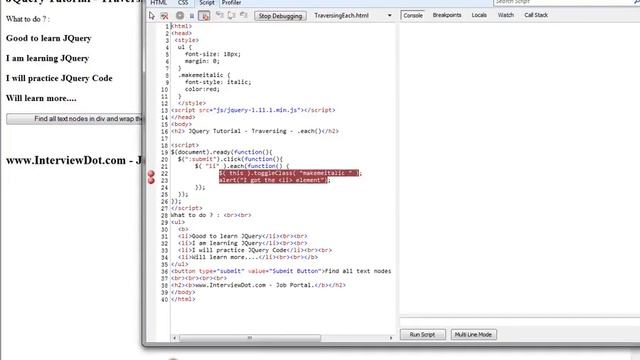
Task: Click the highlighted toggleClass code on line 22
Action: pyautogui.click(x=290, y=173)
